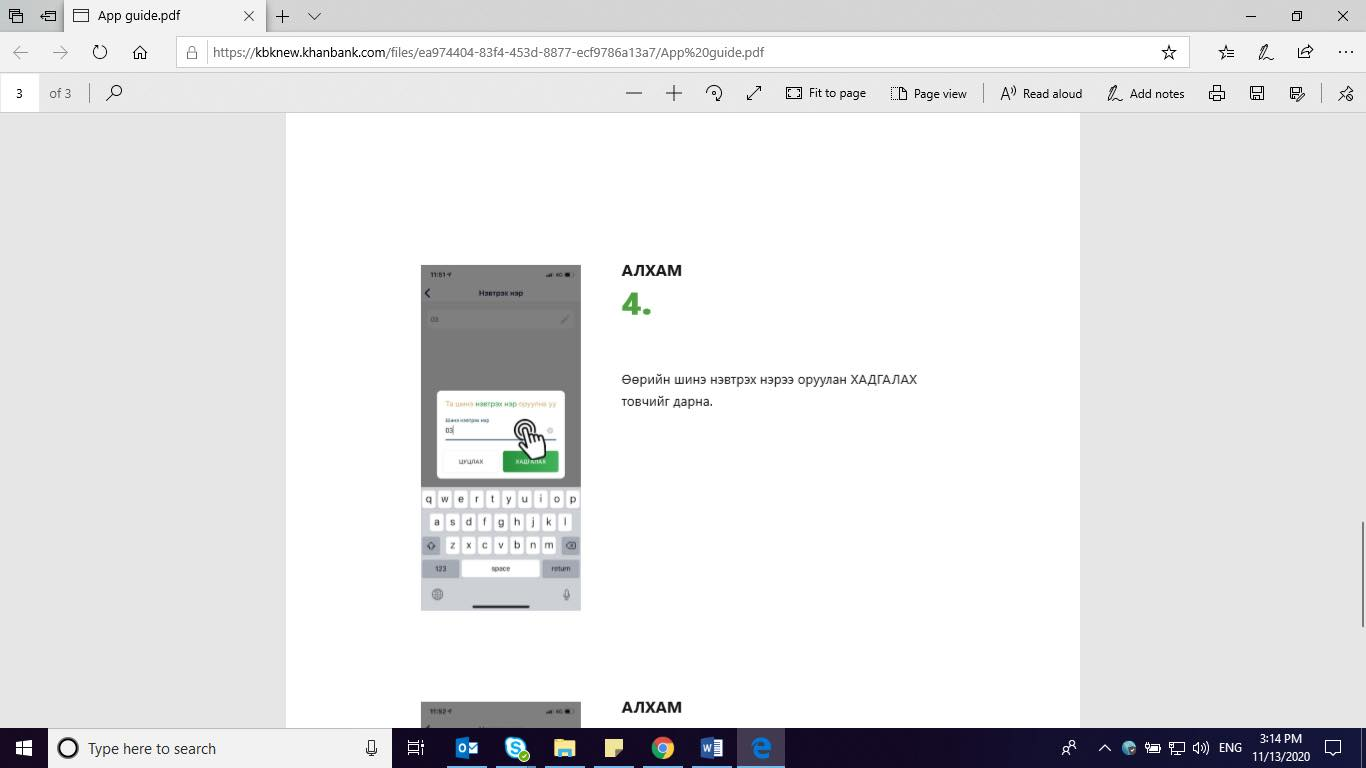This screenshot has width=1366, height=768.
Task: Start Read aloud for the document
Action: click(x=1041, y=93)
